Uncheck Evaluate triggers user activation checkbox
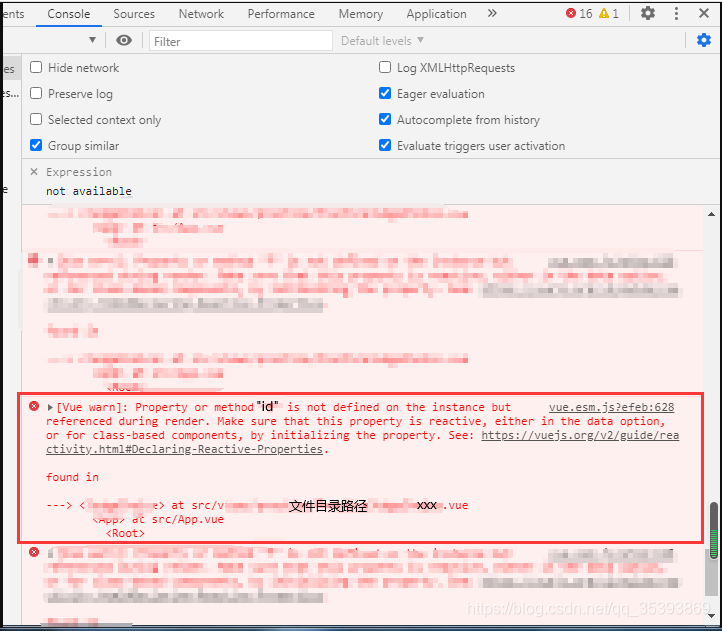This screenshot has height=631, width=722. [x=385, y=146]
